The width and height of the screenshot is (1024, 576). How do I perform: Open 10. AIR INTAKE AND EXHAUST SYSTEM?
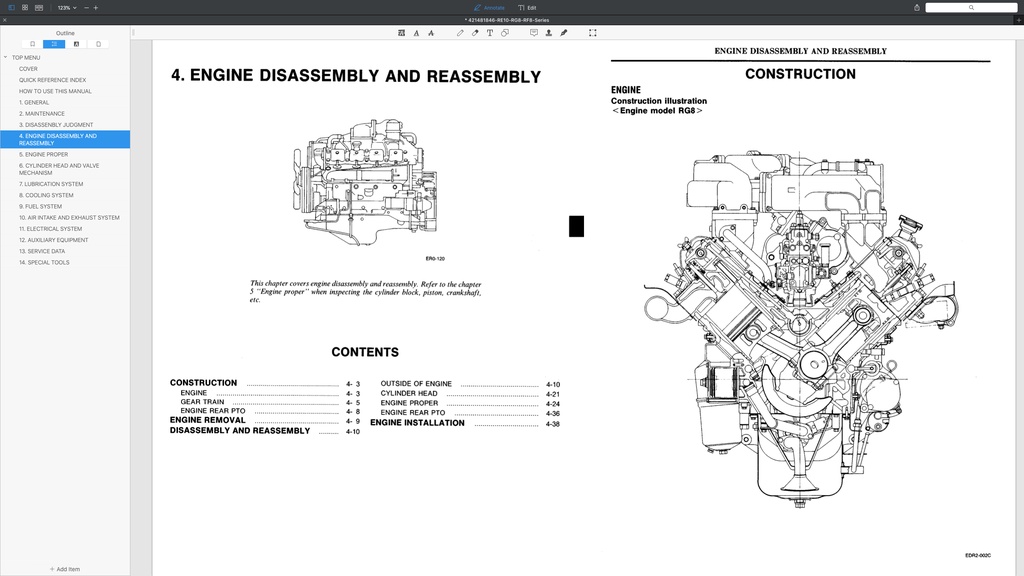pos(69,217)
